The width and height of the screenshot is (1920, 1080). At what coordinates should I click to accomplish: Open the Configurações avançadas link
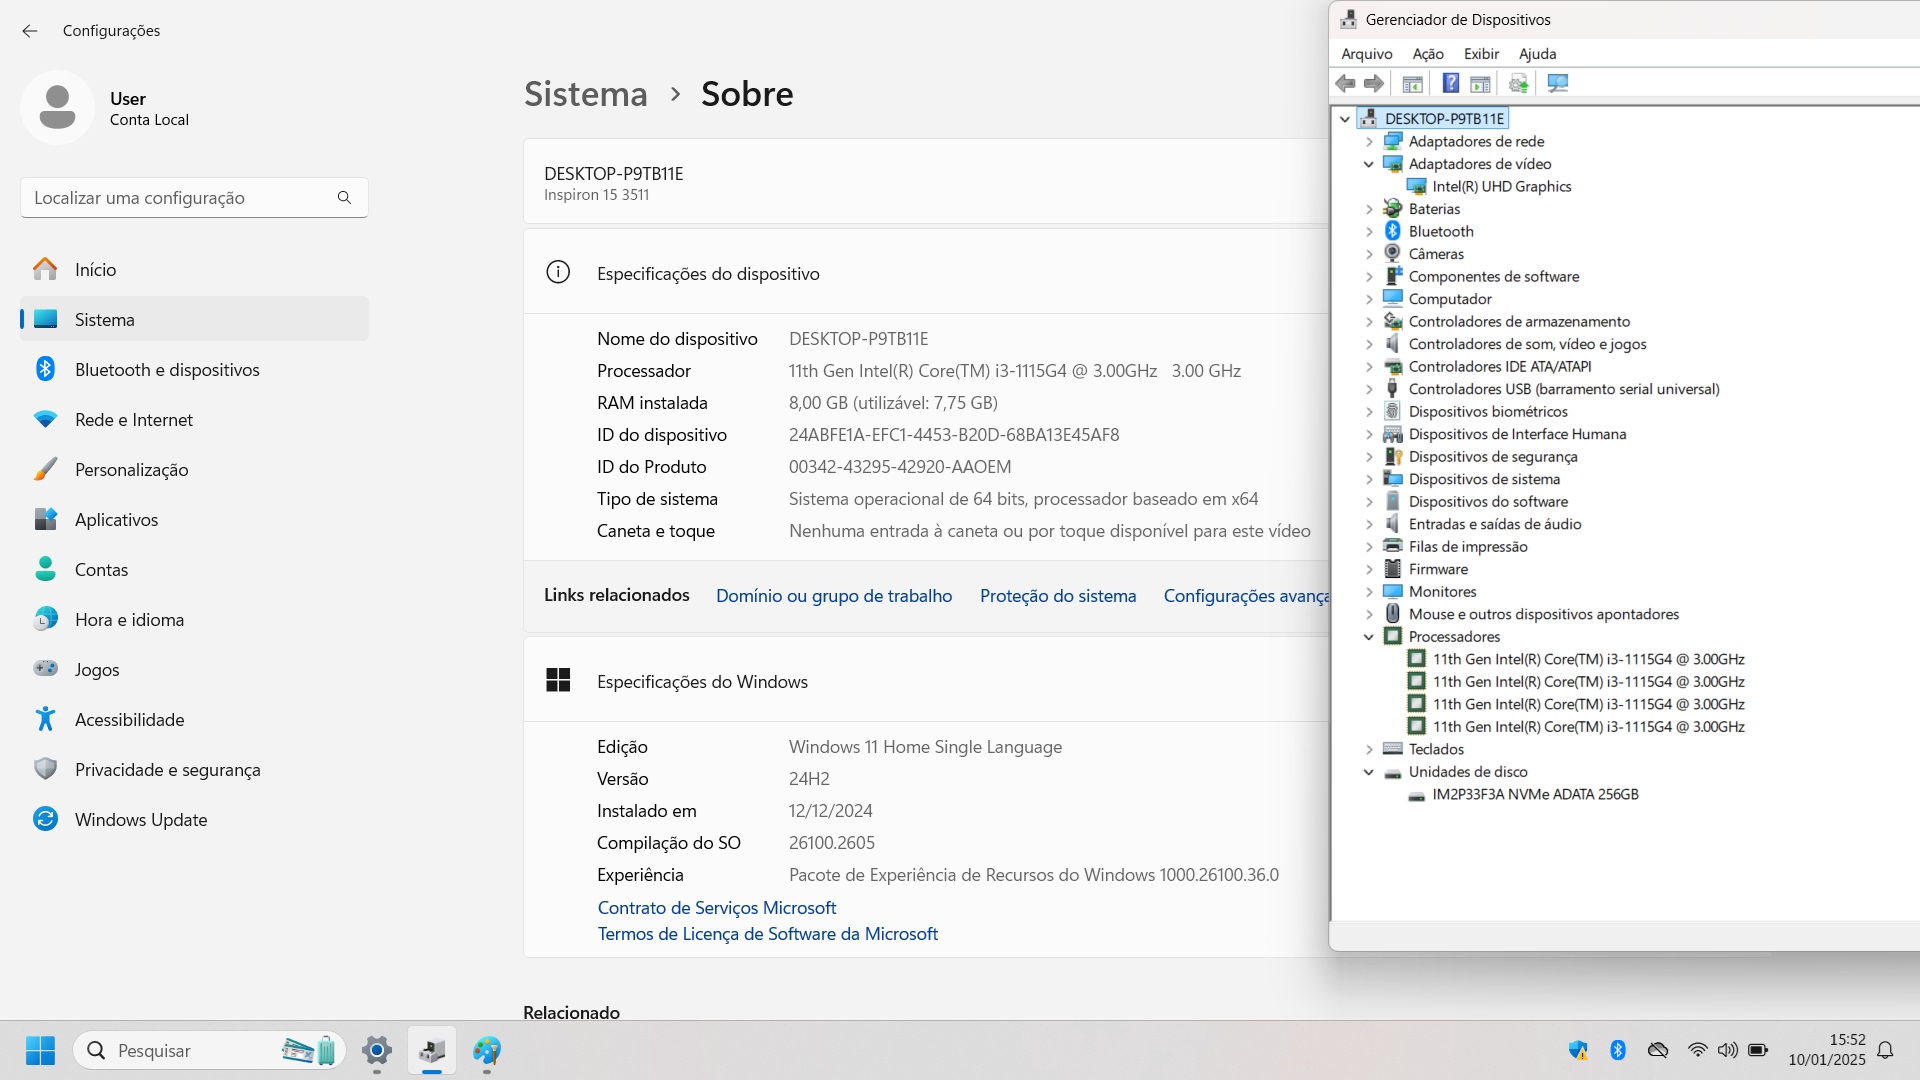point(1246,595)
